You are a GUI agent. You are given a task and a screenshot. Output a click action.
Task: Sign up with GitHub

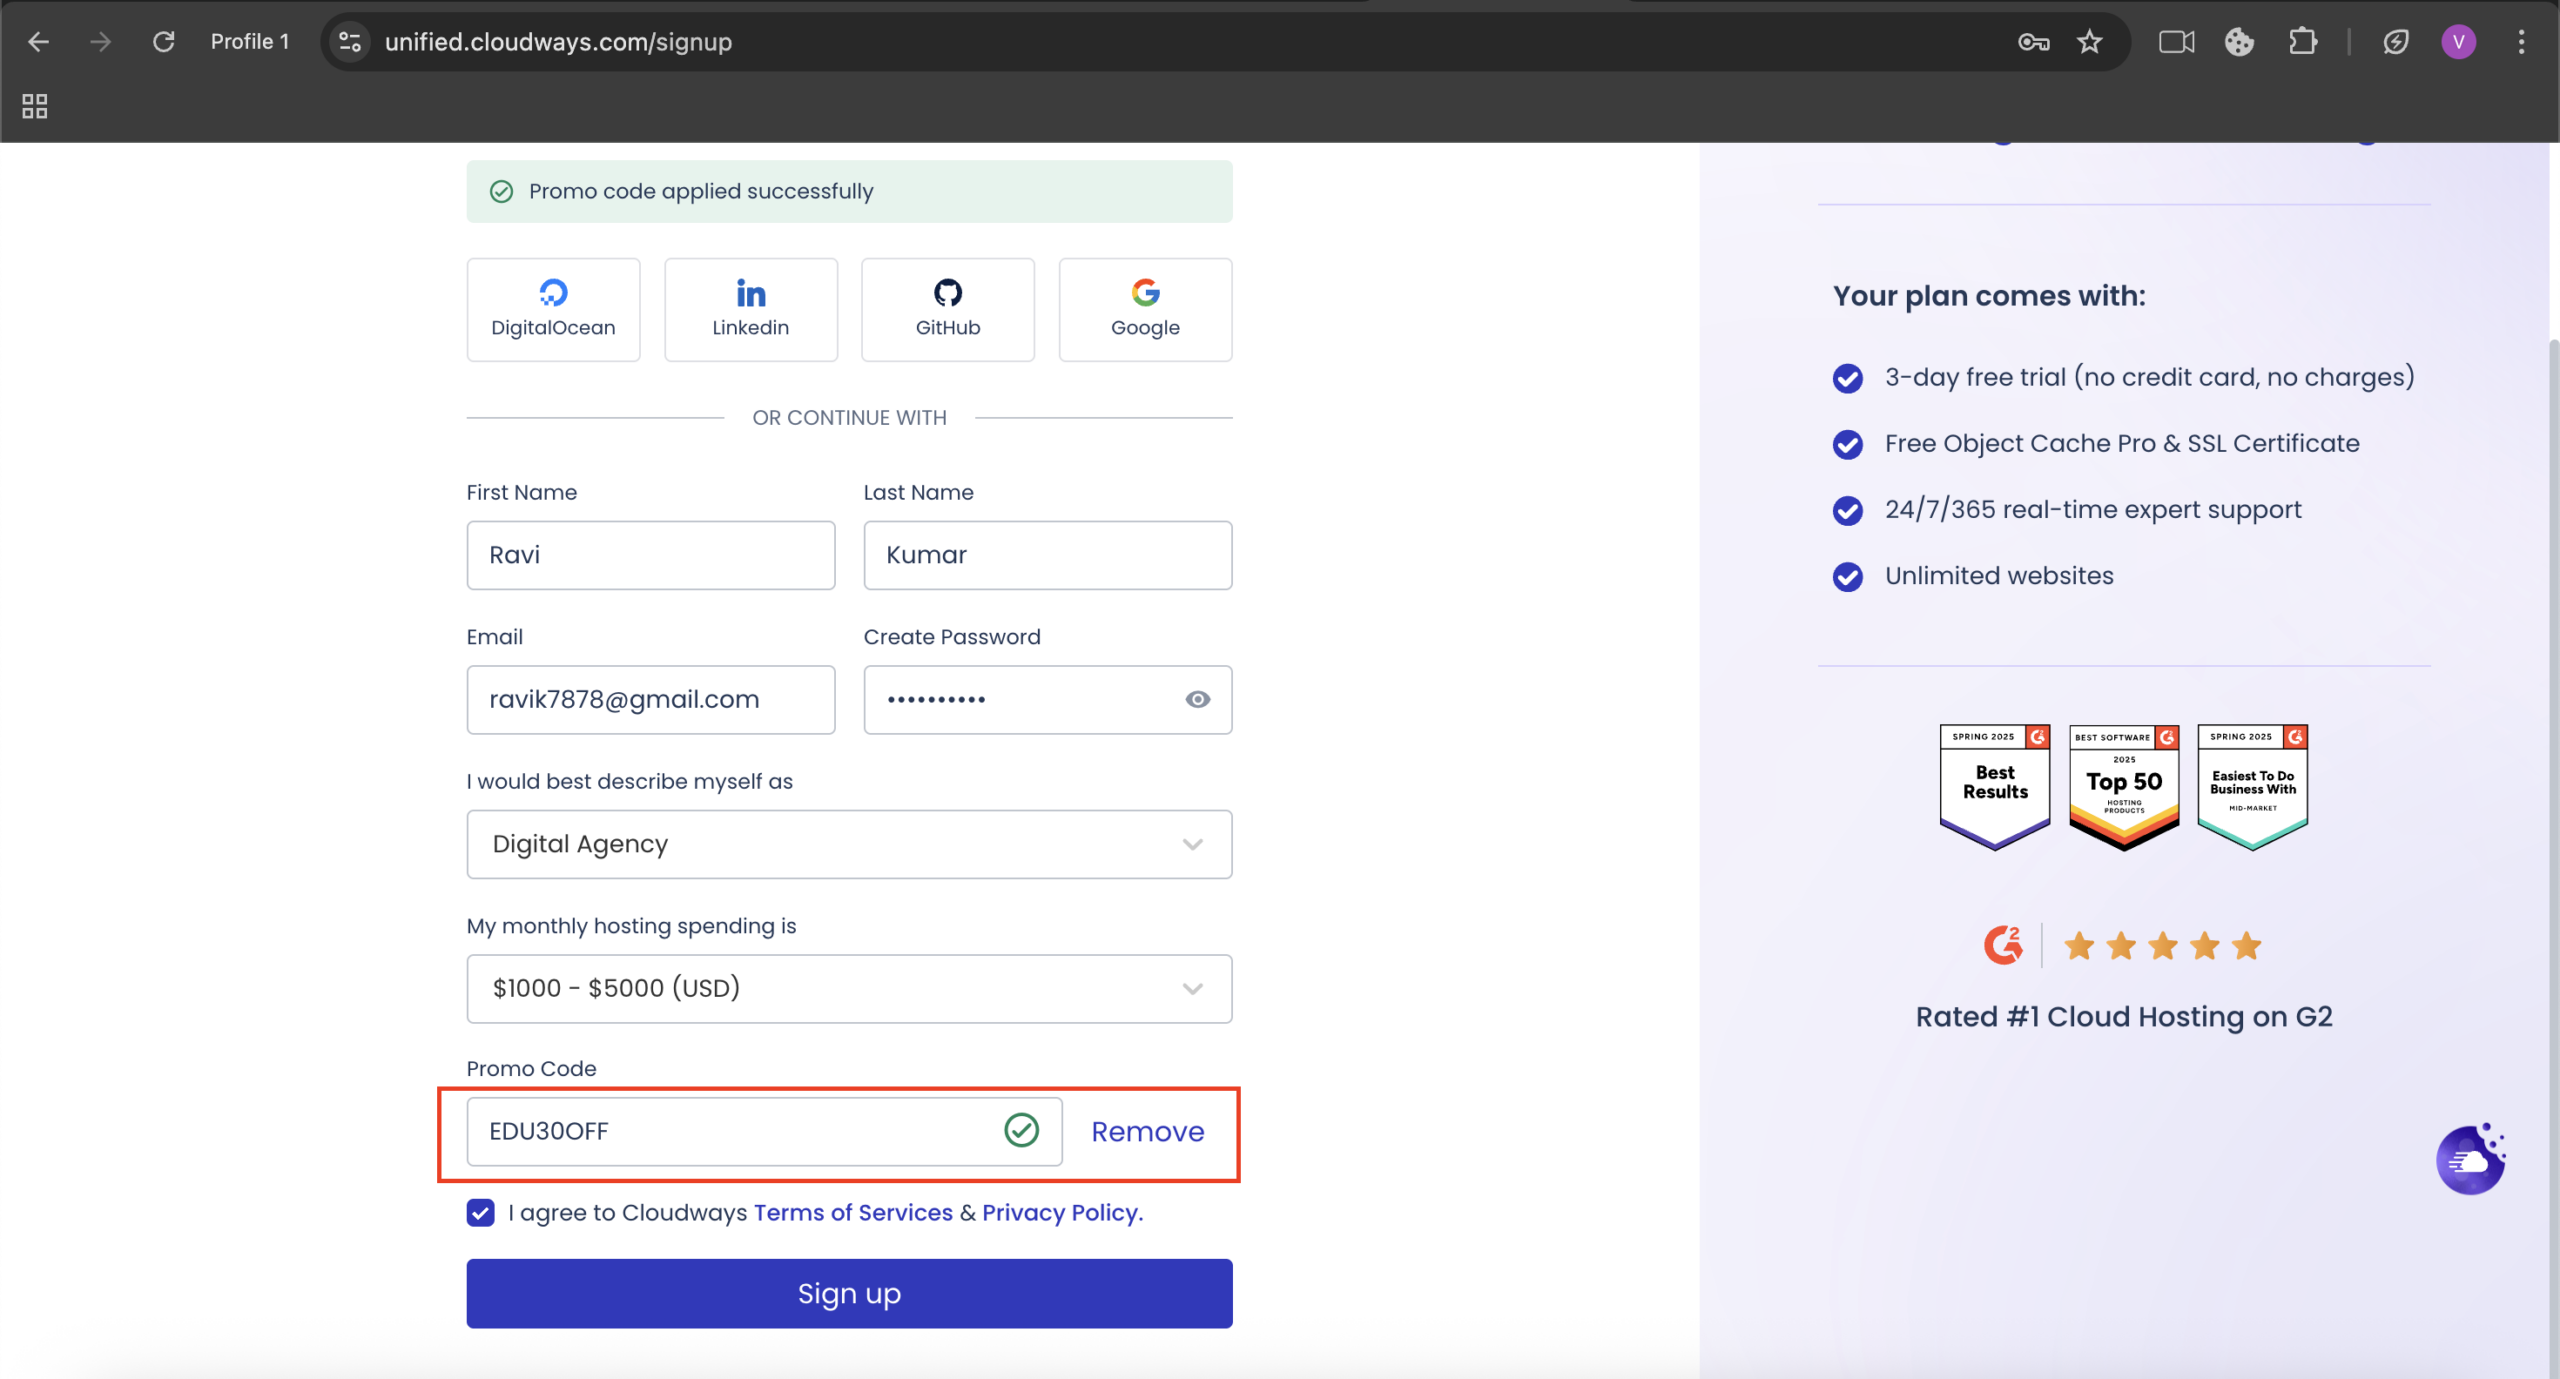pos(948,309)
